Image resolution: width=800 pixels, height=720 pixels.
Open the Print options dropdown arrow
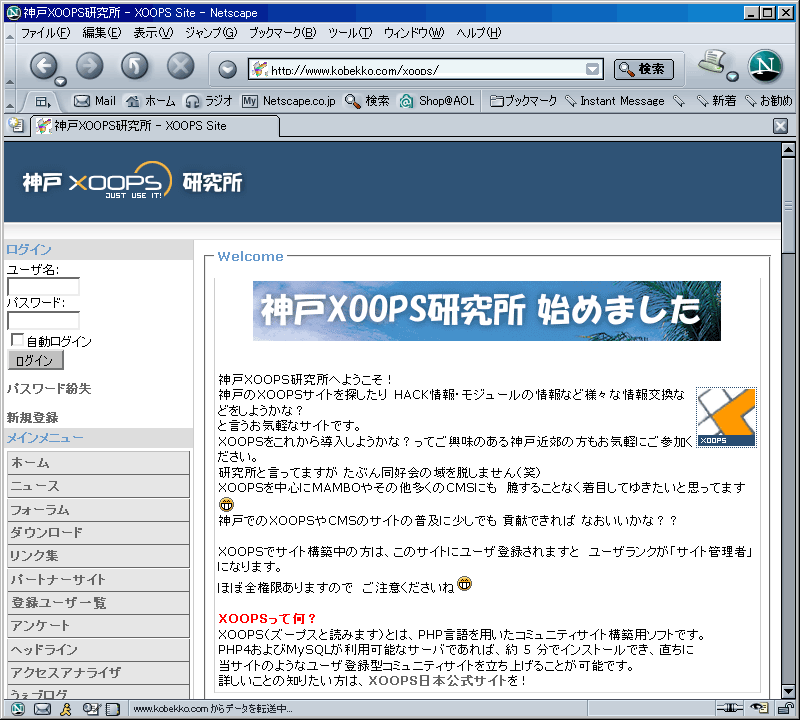pos(733,76)
